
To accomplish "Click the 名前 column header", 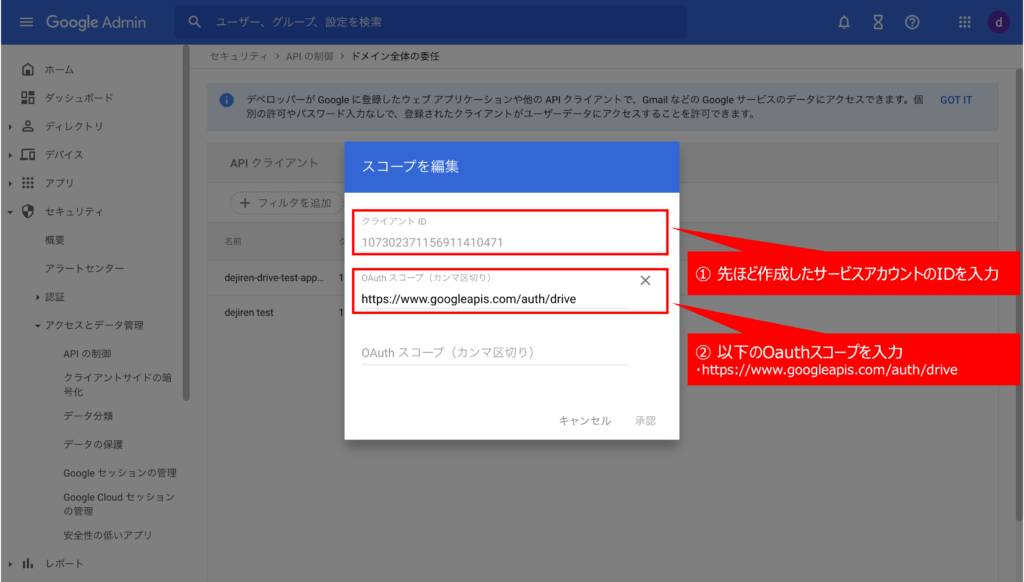I will click(233, 242).
